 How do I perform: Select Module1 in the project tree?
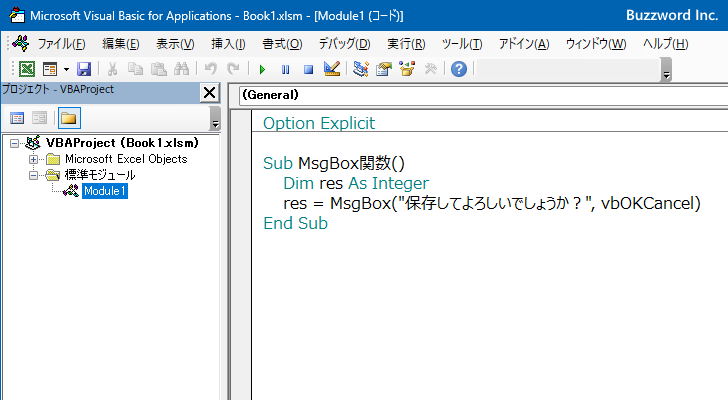pyautogui.click(x=105, y=191)
